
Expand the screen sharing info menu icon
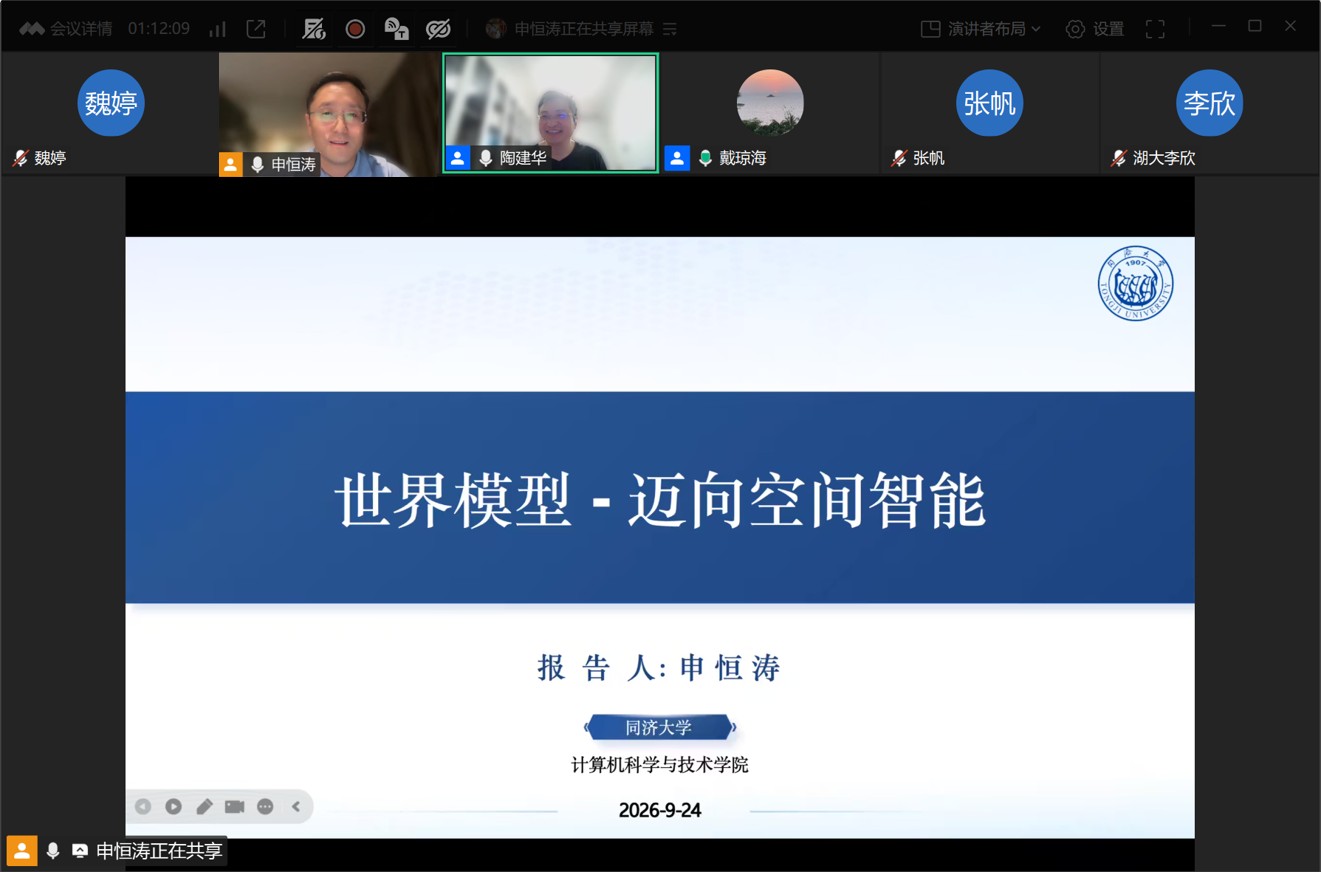[x=670, y=29]
